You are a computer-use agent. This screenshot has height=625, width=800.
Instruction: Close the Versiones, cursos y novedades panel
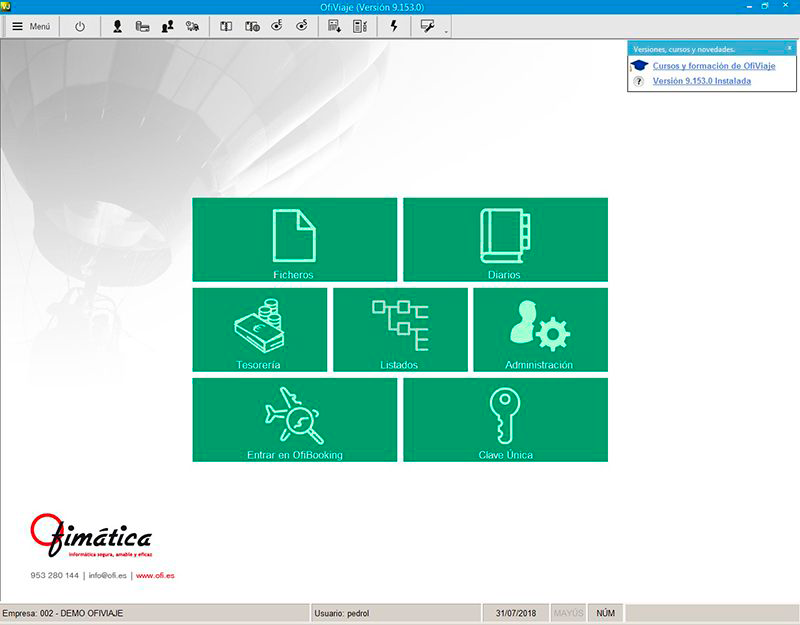tap(789, 48)
